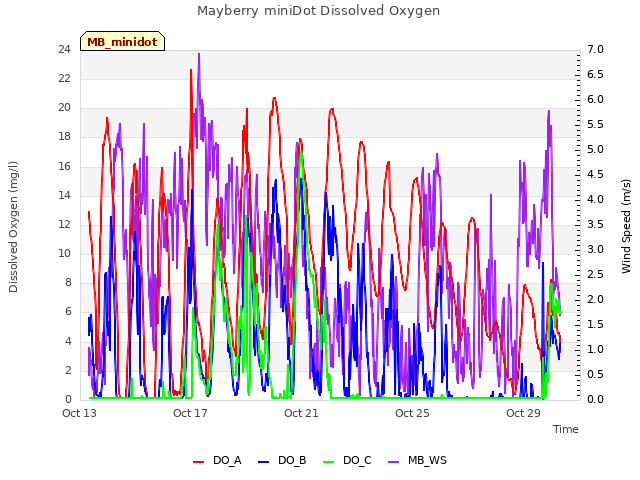This screenshot has height=480, width=640.
Task: Click the 7.0 value on right axis
Action: coord(596,49)
